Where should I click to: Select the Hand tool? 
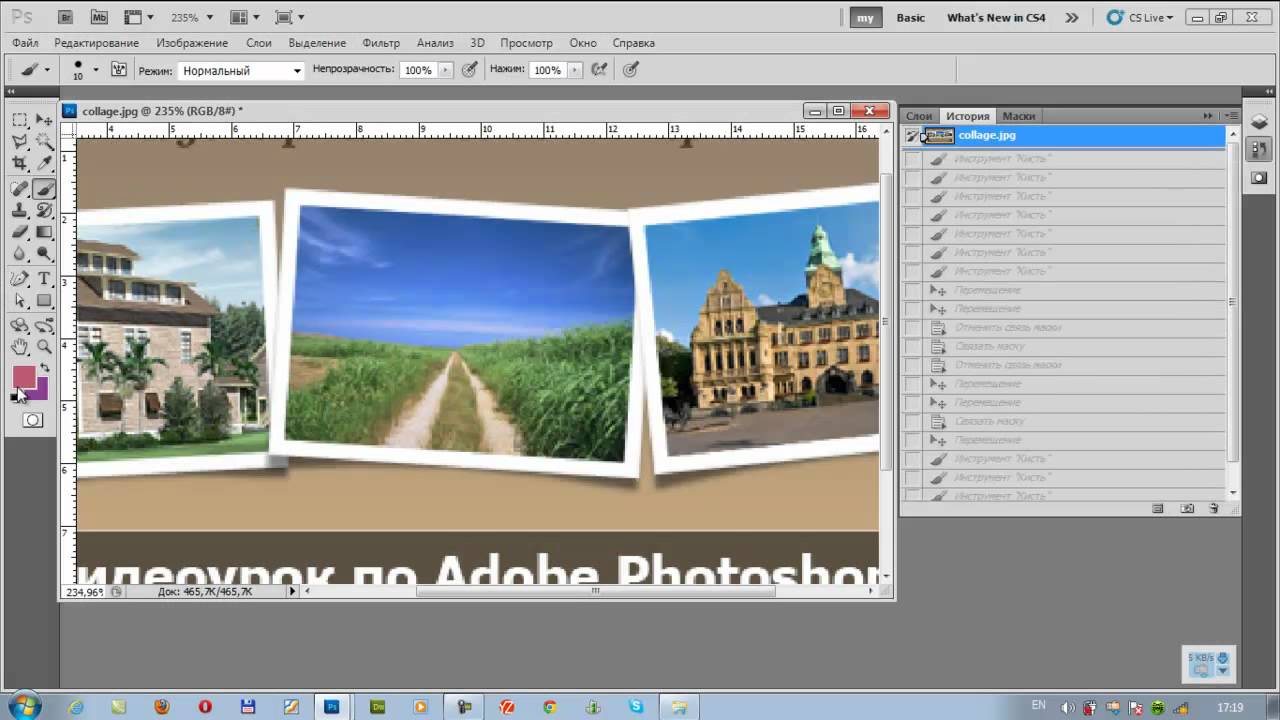[x=19, y=347]
